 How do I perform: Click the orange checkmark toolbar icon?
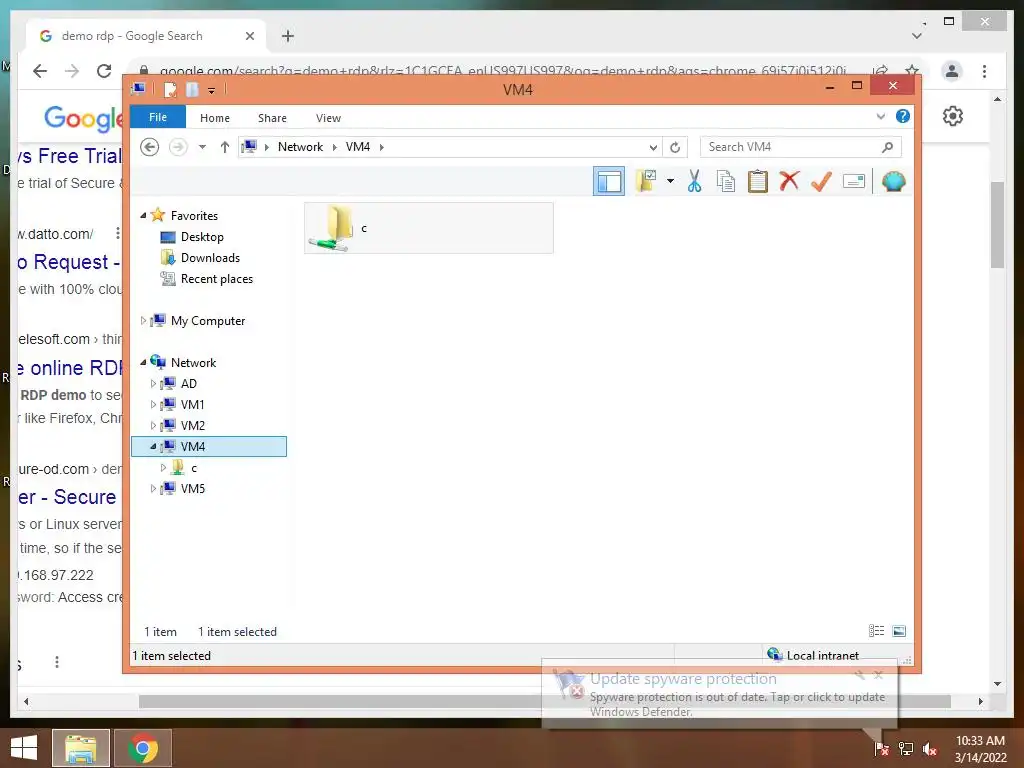coord(821,181)
